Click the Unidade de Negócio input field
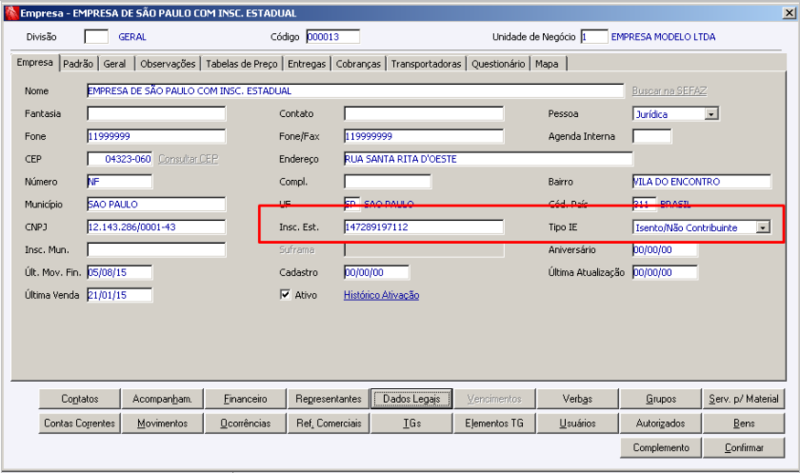This screenshot has width=800, height=473. [594, 37]
